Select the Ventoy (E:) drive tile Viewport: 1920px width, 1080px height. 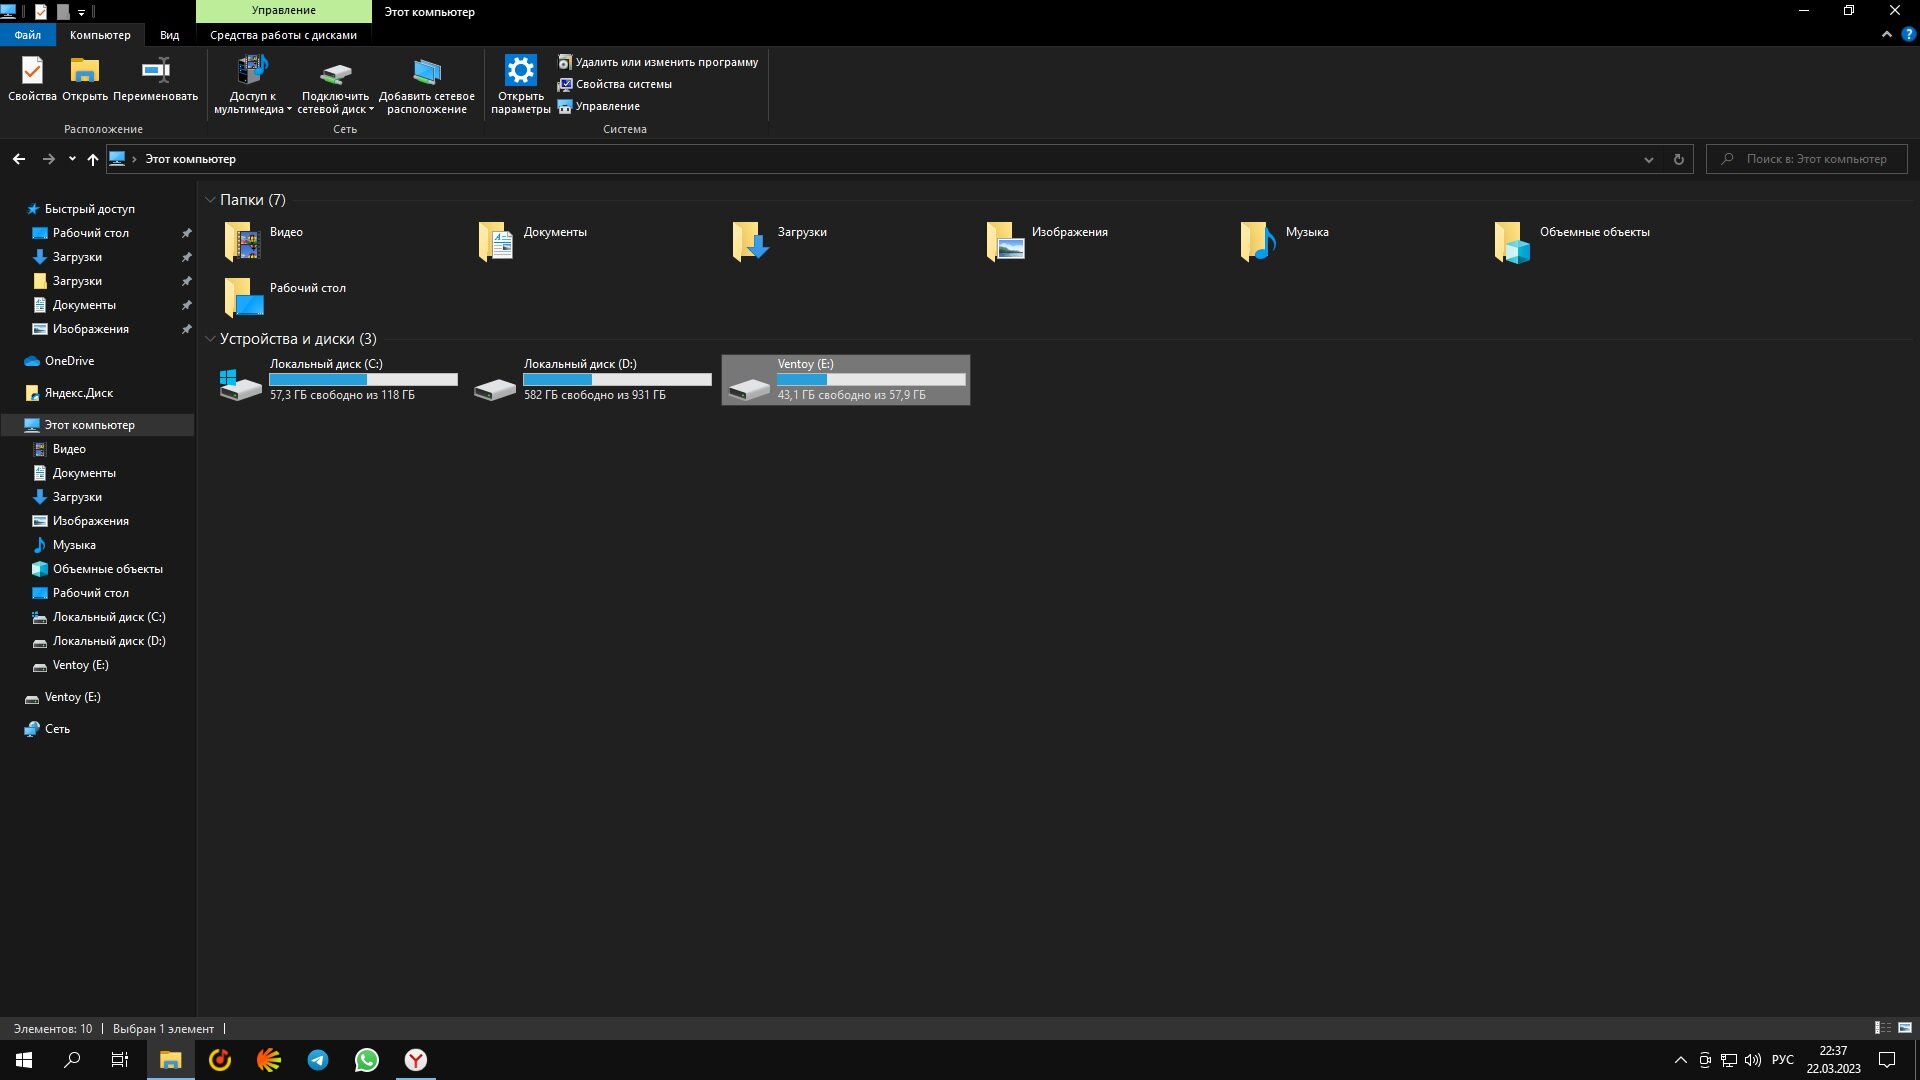tap(846, 380)
